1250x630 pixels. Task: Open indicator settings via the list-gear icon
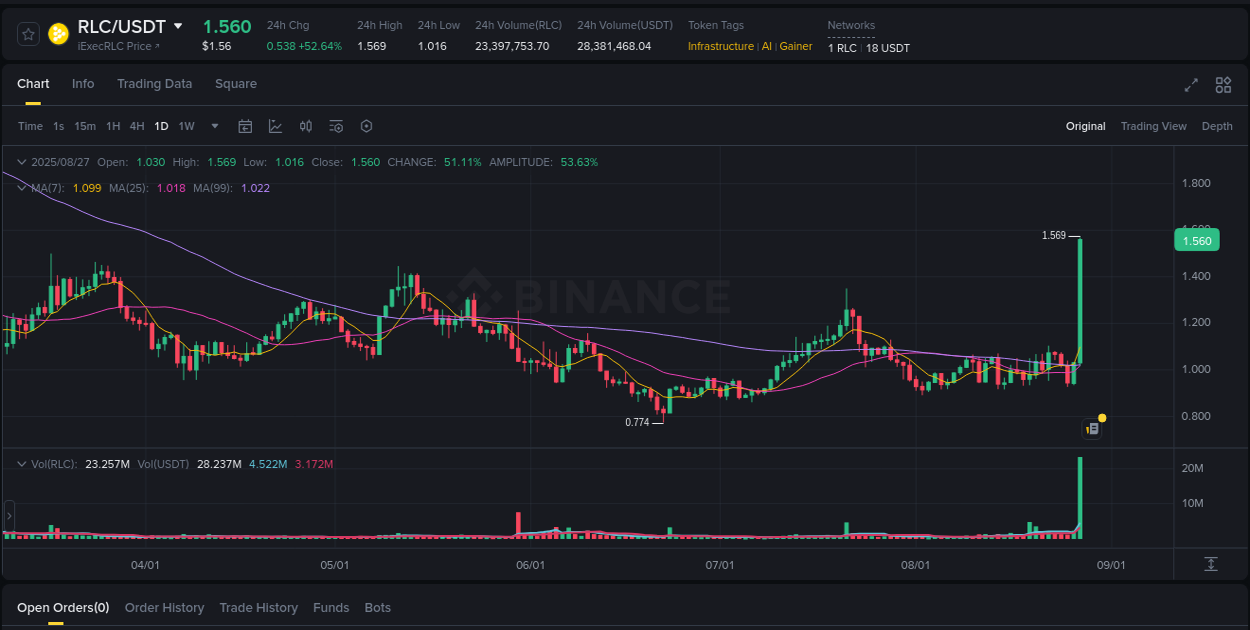click(x=335, y=126)
